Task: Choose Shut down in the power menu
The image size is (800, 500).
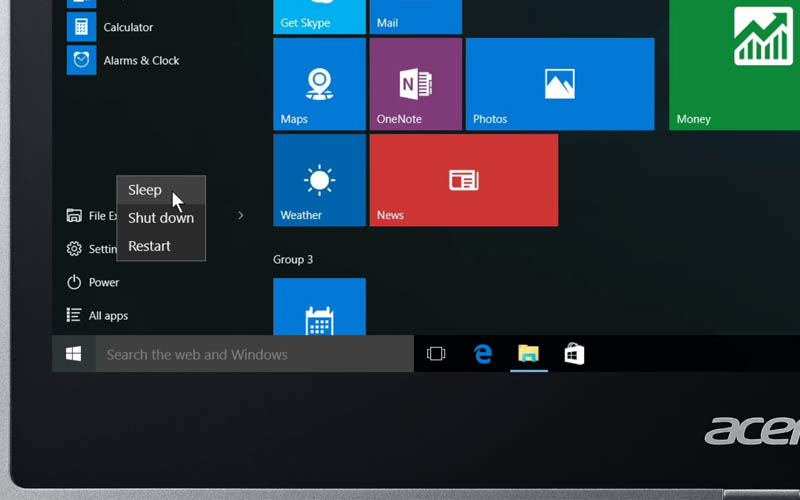Action: (160, 218)
